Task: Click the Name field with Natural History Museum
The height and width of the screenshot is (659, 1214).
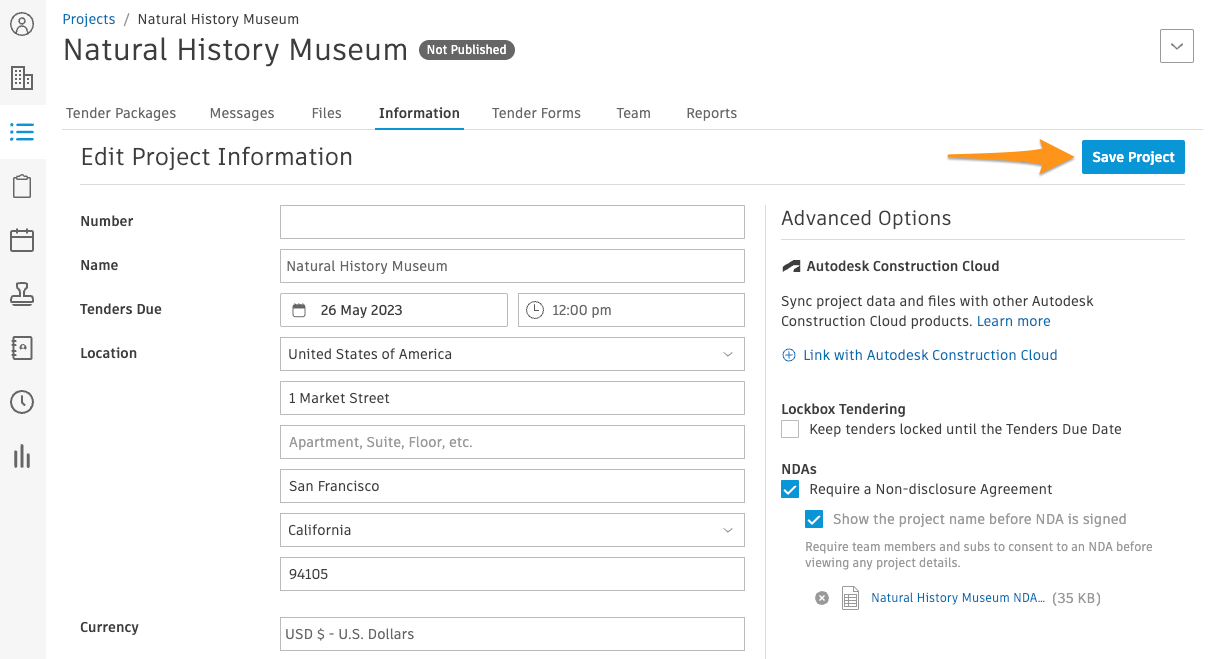Action: click(x=512, y=266)
